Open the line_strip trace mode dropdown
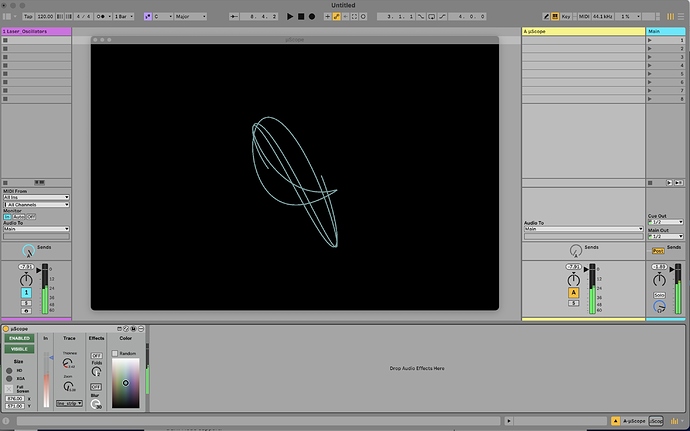This screenshot has width=690, height=431. coord(69,403)
